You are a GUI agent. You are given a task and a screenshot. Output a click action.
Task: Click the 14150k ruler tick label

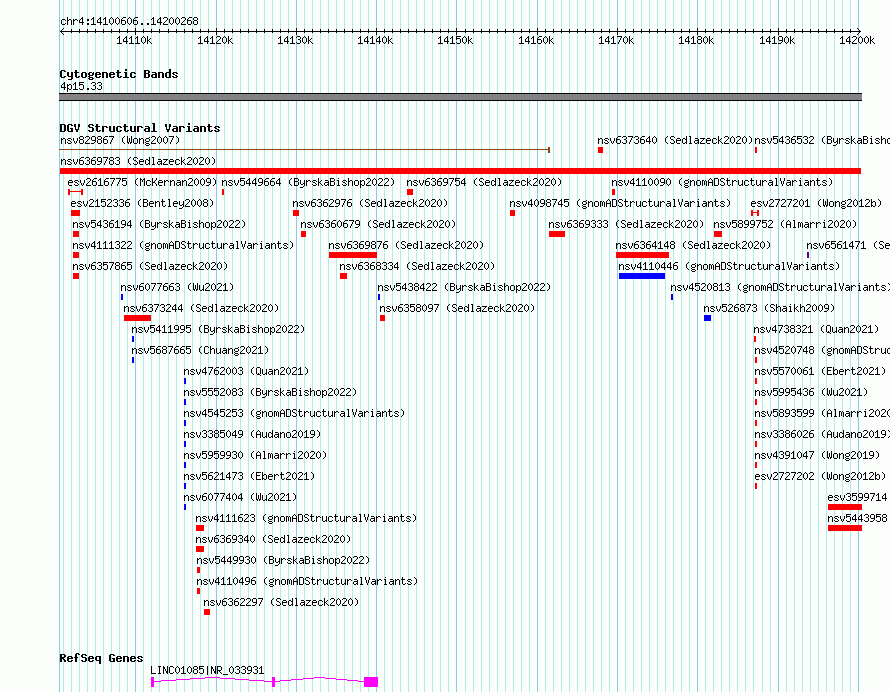[x=455, y=40]
